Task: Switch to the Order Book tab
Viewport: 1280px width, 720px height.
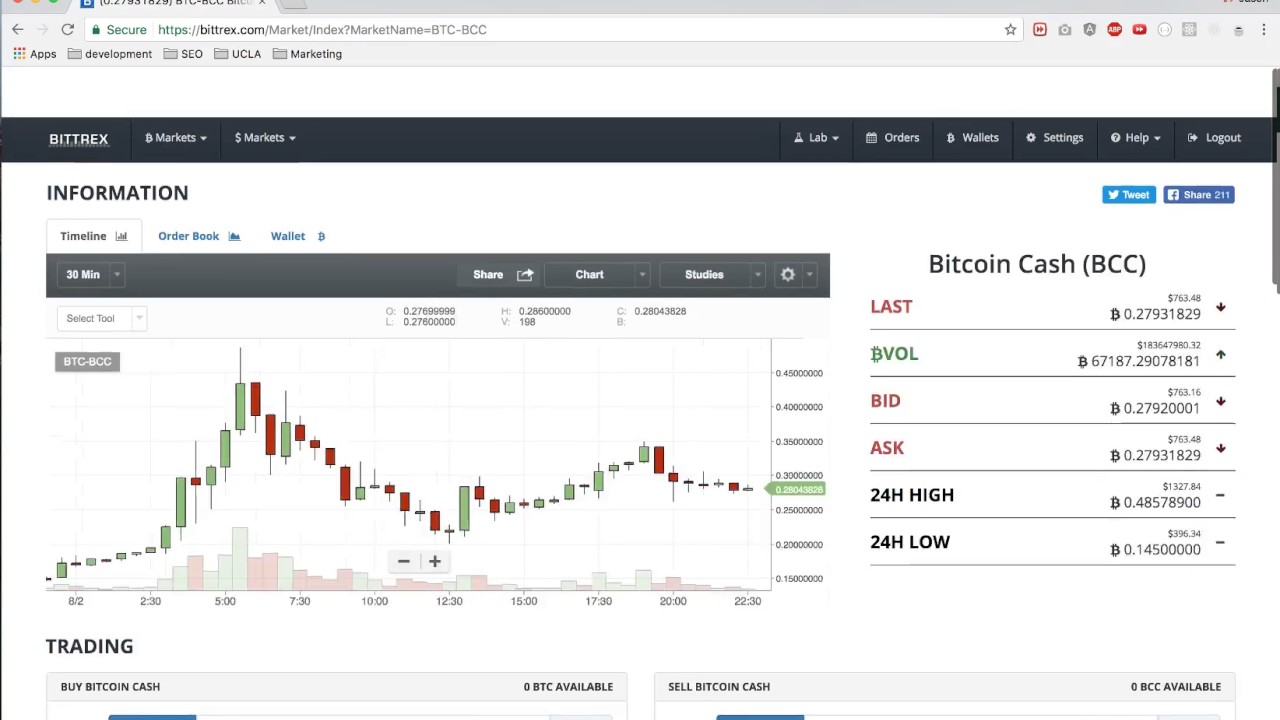Action: pyautogui.click(x=199, y=237)
